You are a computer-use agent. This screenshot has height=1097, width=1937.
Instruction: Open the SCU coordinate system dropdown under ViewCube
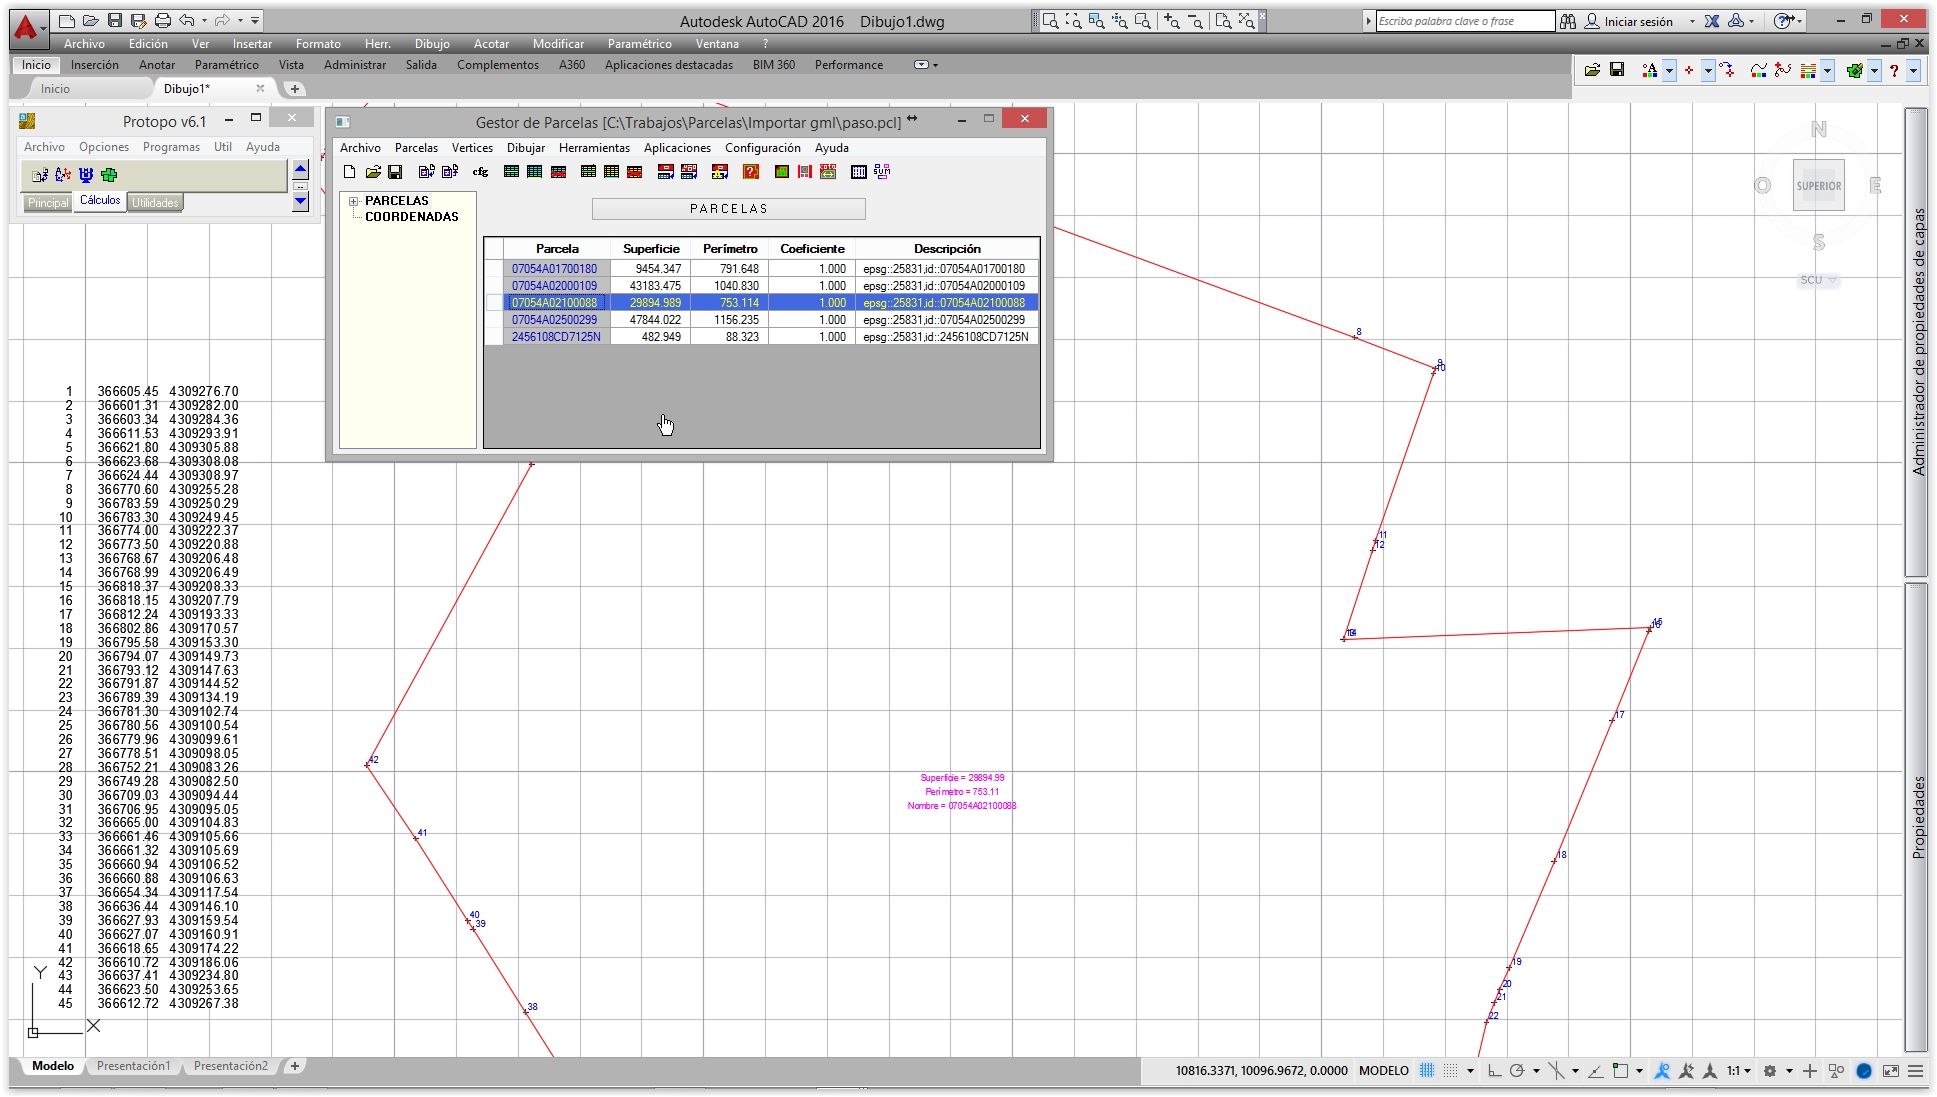1819,280
